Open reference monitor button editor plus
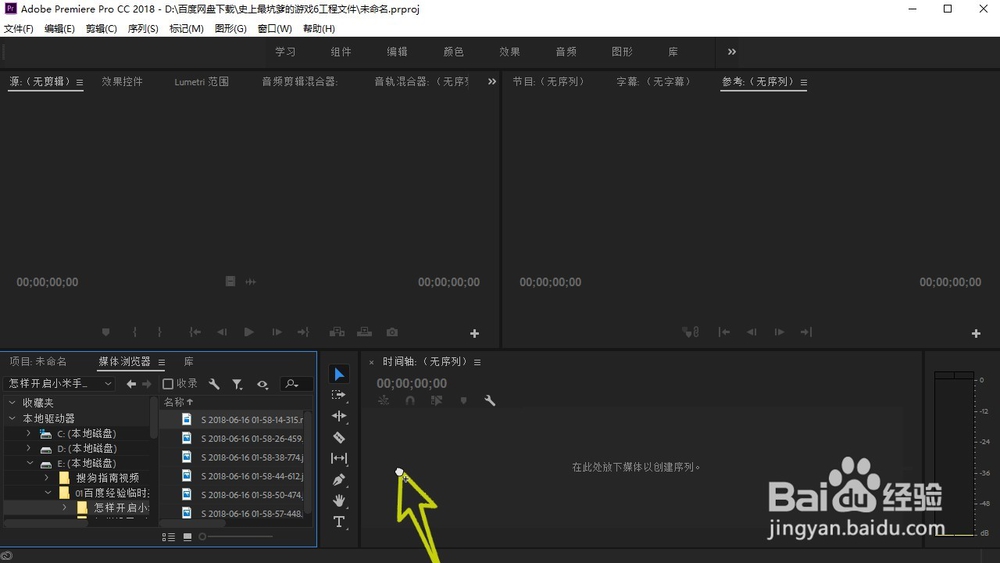The height and width of the screenshot is (563, 1000). click(976, 333)
